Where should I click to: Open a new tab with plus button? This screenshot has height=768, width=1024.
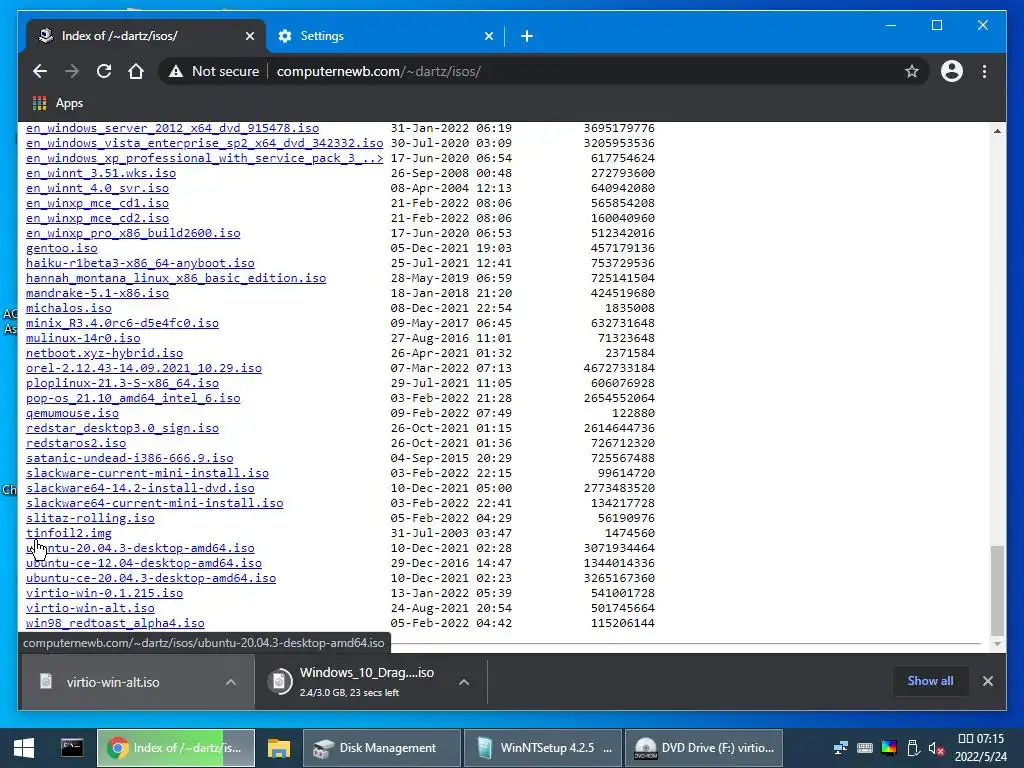coord(526,36)
